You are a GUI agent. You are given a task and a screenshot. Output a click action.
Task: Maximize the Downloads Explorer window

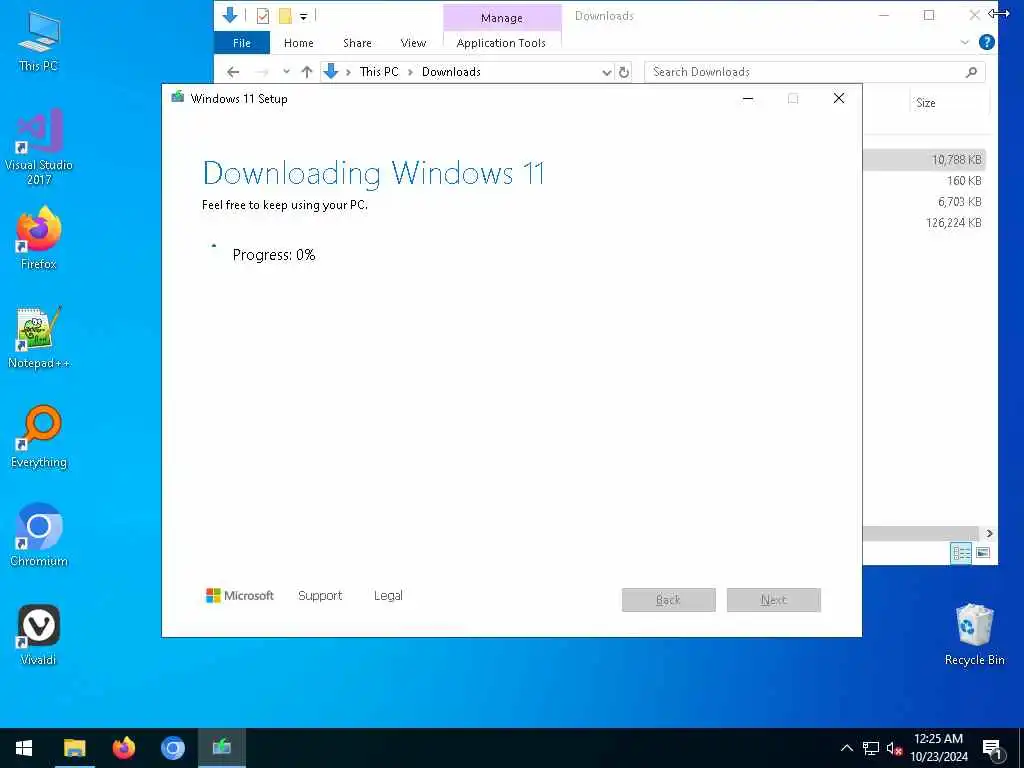[929, 15]
